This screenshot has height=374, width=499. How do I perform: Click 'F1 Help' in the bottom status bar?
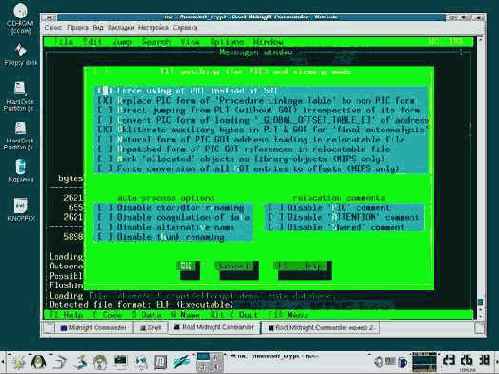pyautogui.click(x=67, y=315)
